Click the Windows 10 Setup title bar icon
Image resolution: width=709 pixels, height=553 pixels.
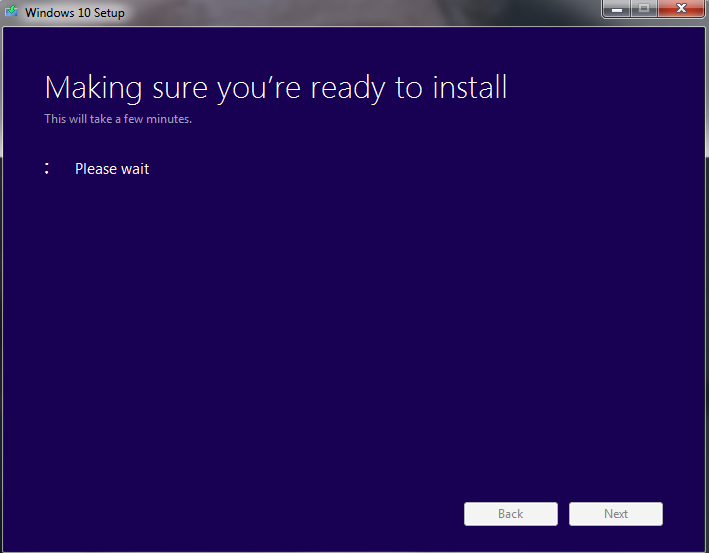coord(11,11)
